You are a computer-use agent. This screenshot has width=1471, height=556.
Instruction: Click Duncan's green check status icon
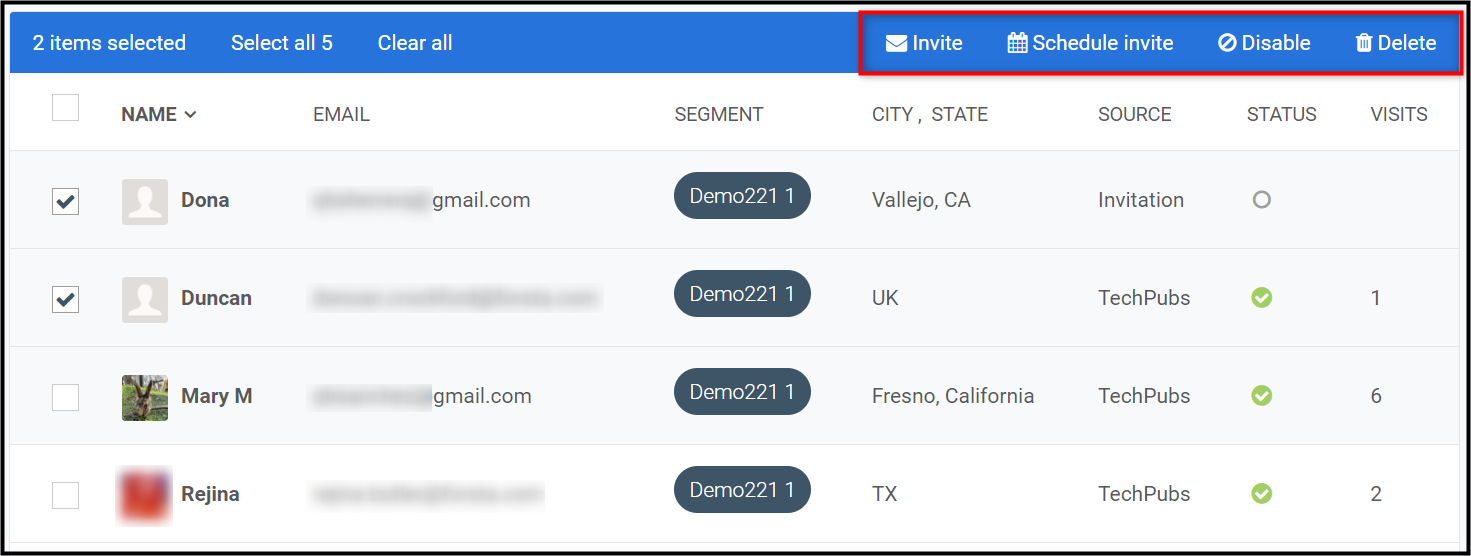coord(1262,298)
